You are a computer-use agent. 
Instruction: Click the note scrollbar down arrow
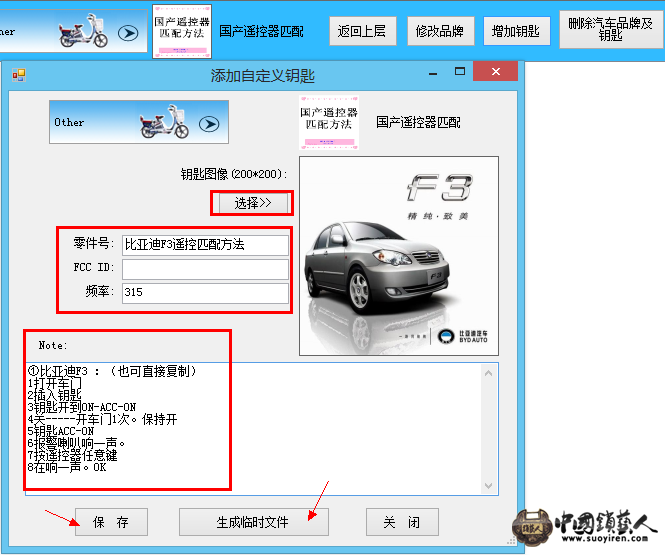tap(489, 485)
